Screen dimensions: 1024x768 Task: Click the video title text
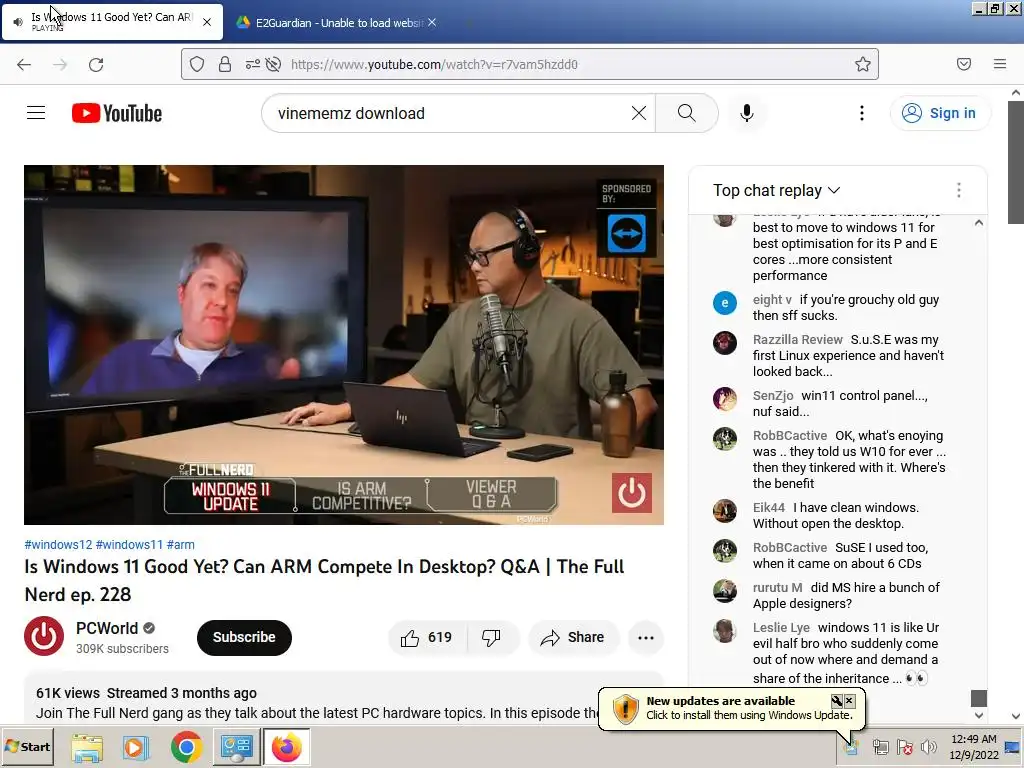point(325,580)
